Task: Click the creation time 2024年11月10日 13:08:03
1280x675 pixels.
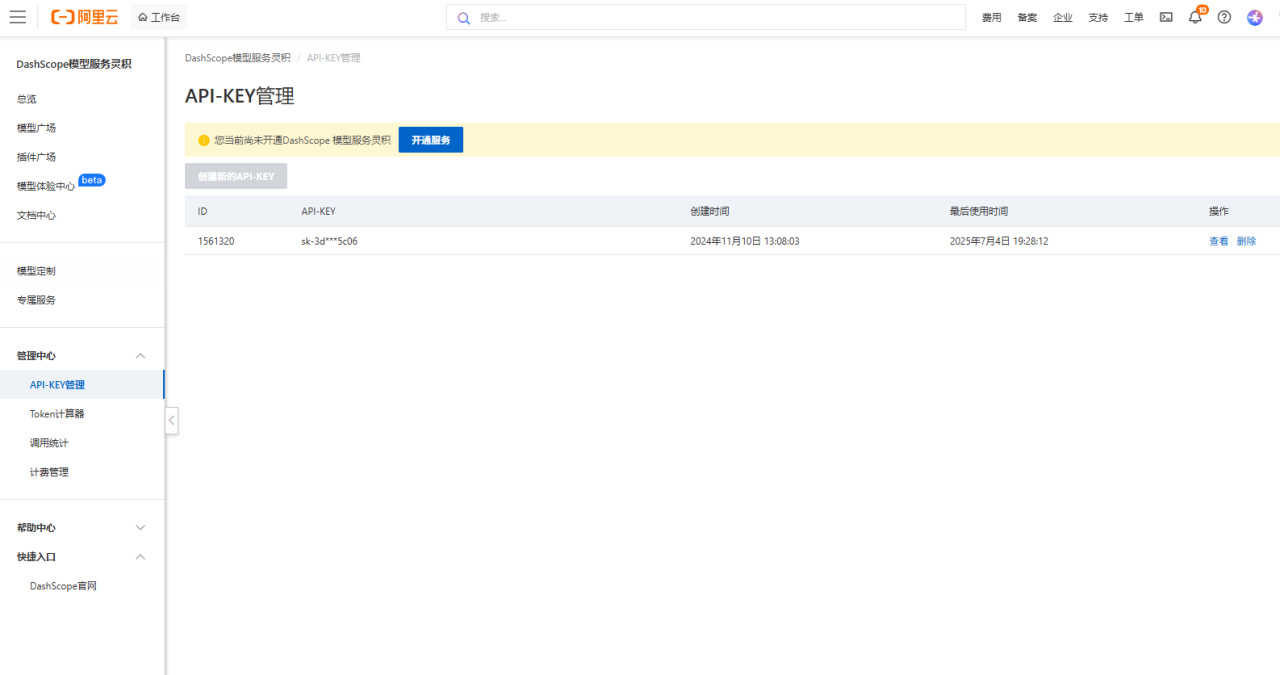Action: [x=745, y=241]
